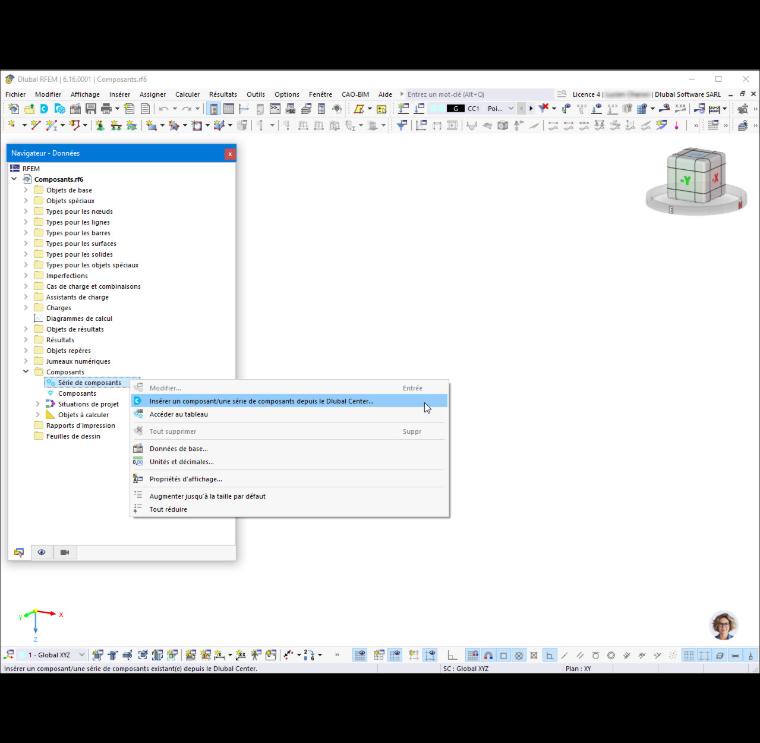
Task: Switch to the eye display navigator tab
Action: click(42, 553)
